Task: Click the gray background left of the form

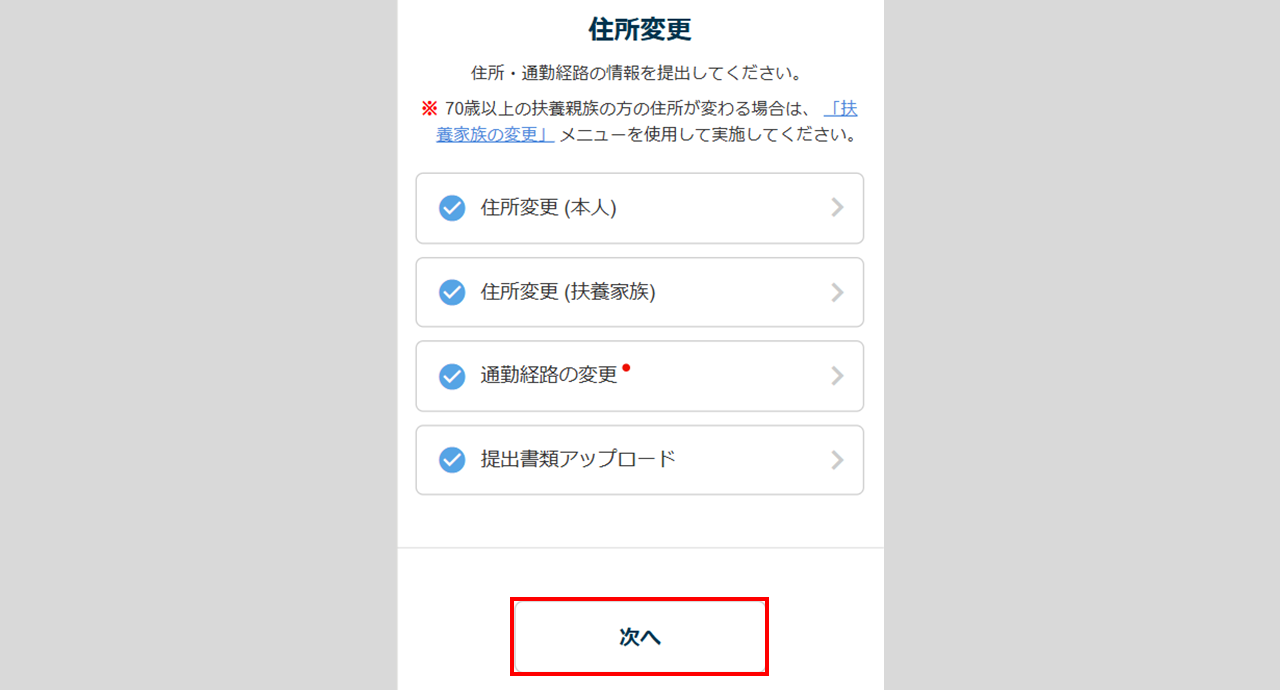Action: 200,345
